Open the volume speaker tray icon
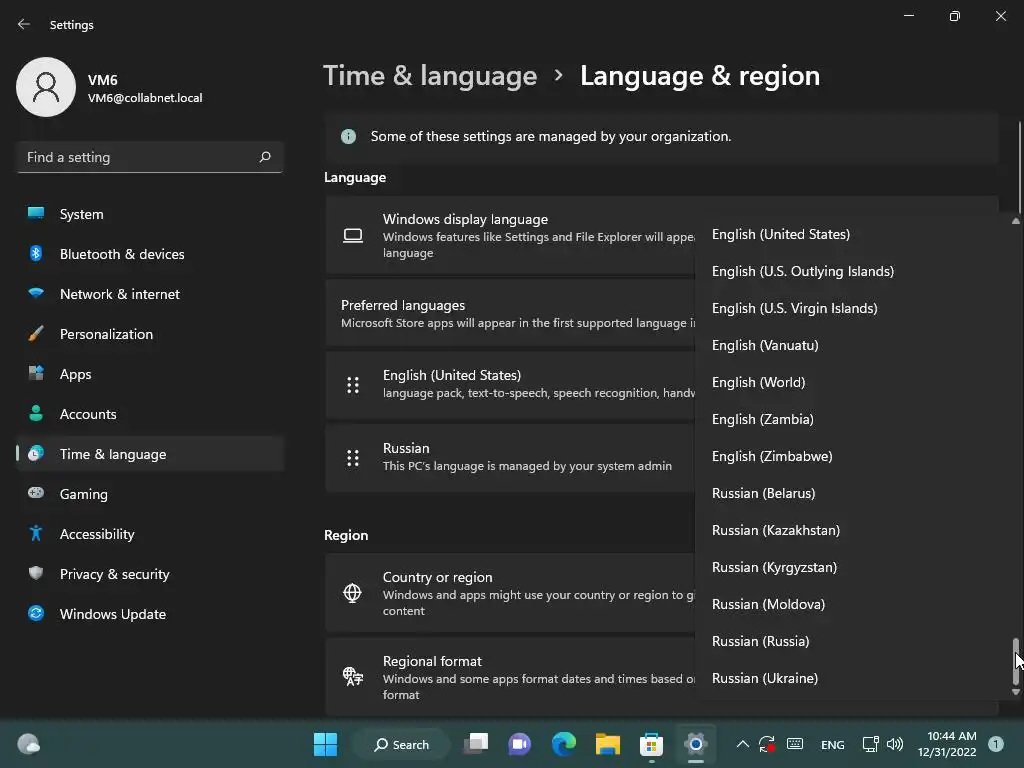Viewport: 1024px width, 768px height. [895, 744]
